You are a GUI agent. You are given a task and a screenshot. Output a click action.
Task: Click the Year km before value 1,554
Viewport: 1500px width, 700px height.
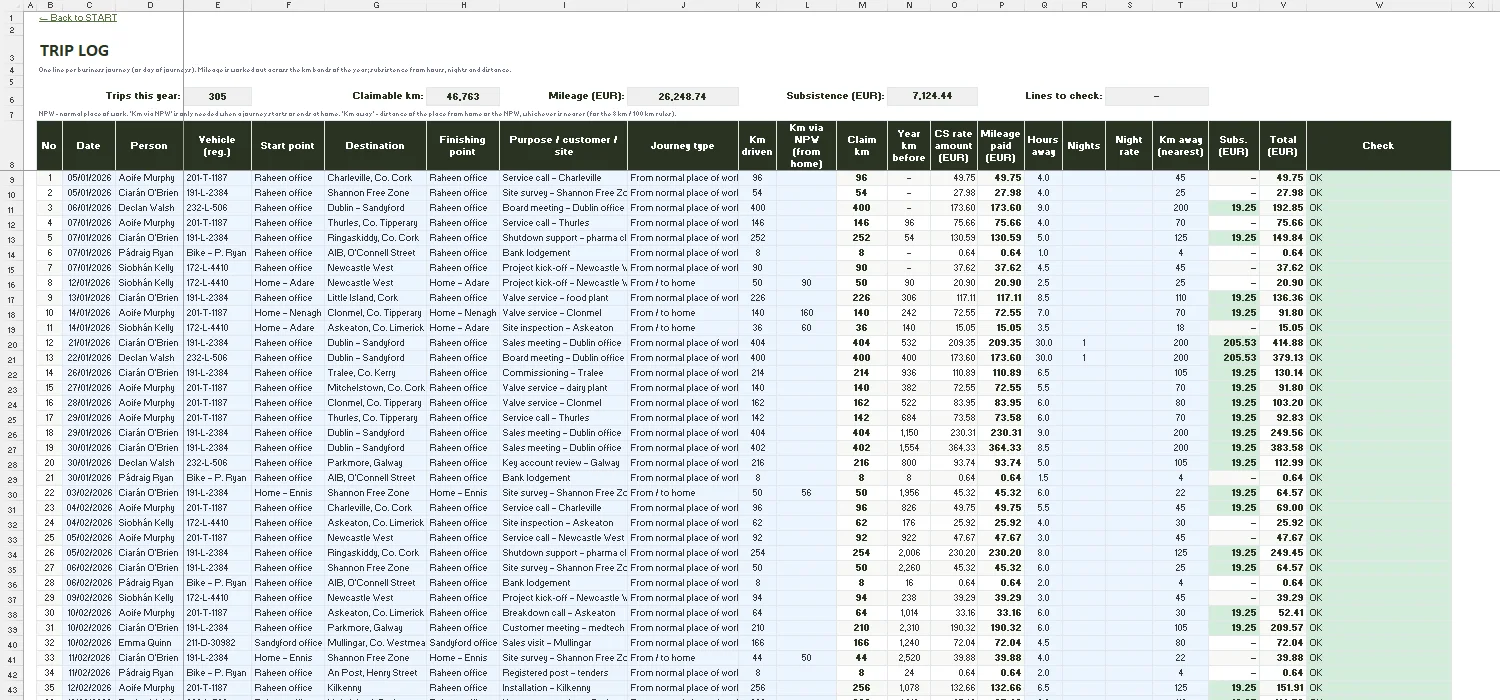click(x=909, y=448)
